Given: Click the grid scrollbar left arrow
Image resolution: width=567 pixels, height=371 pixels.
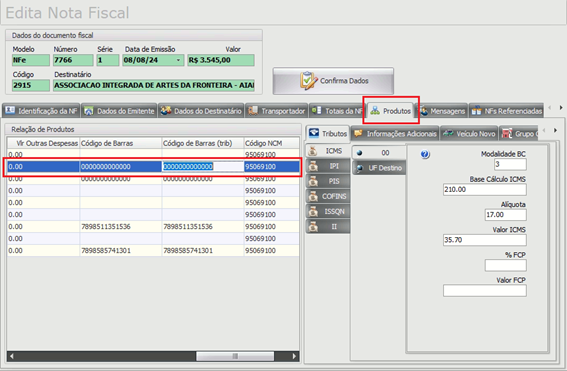Looking at the screenshot, I should tap(12, 356).
